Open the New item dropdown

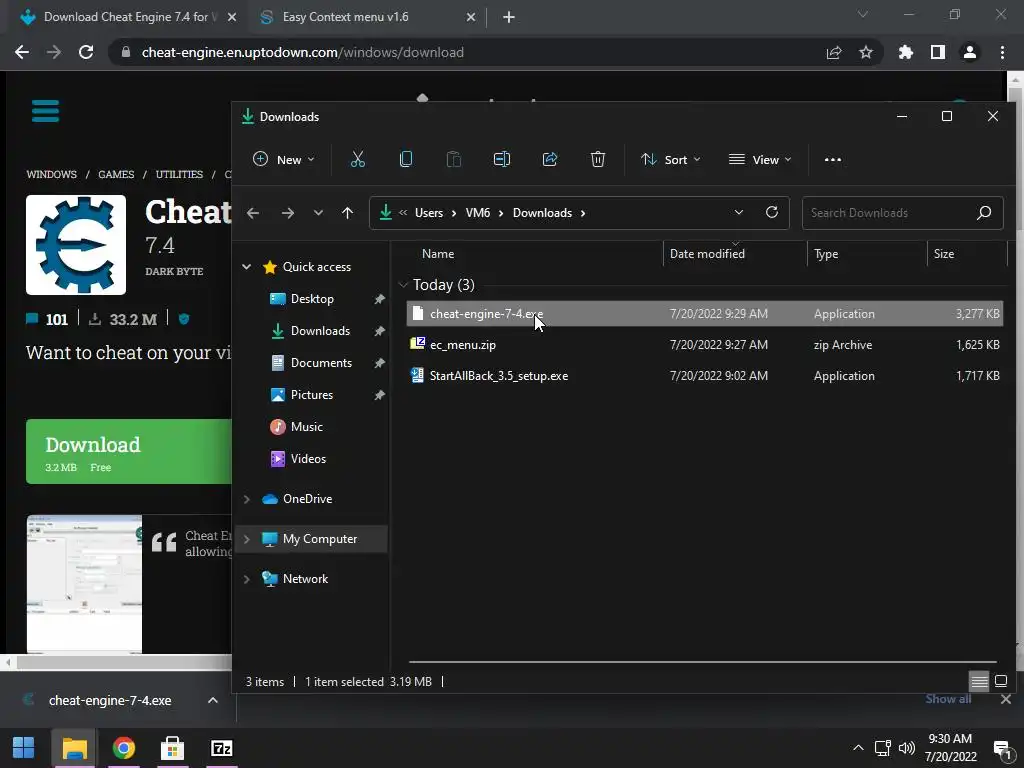click(283, 159)
